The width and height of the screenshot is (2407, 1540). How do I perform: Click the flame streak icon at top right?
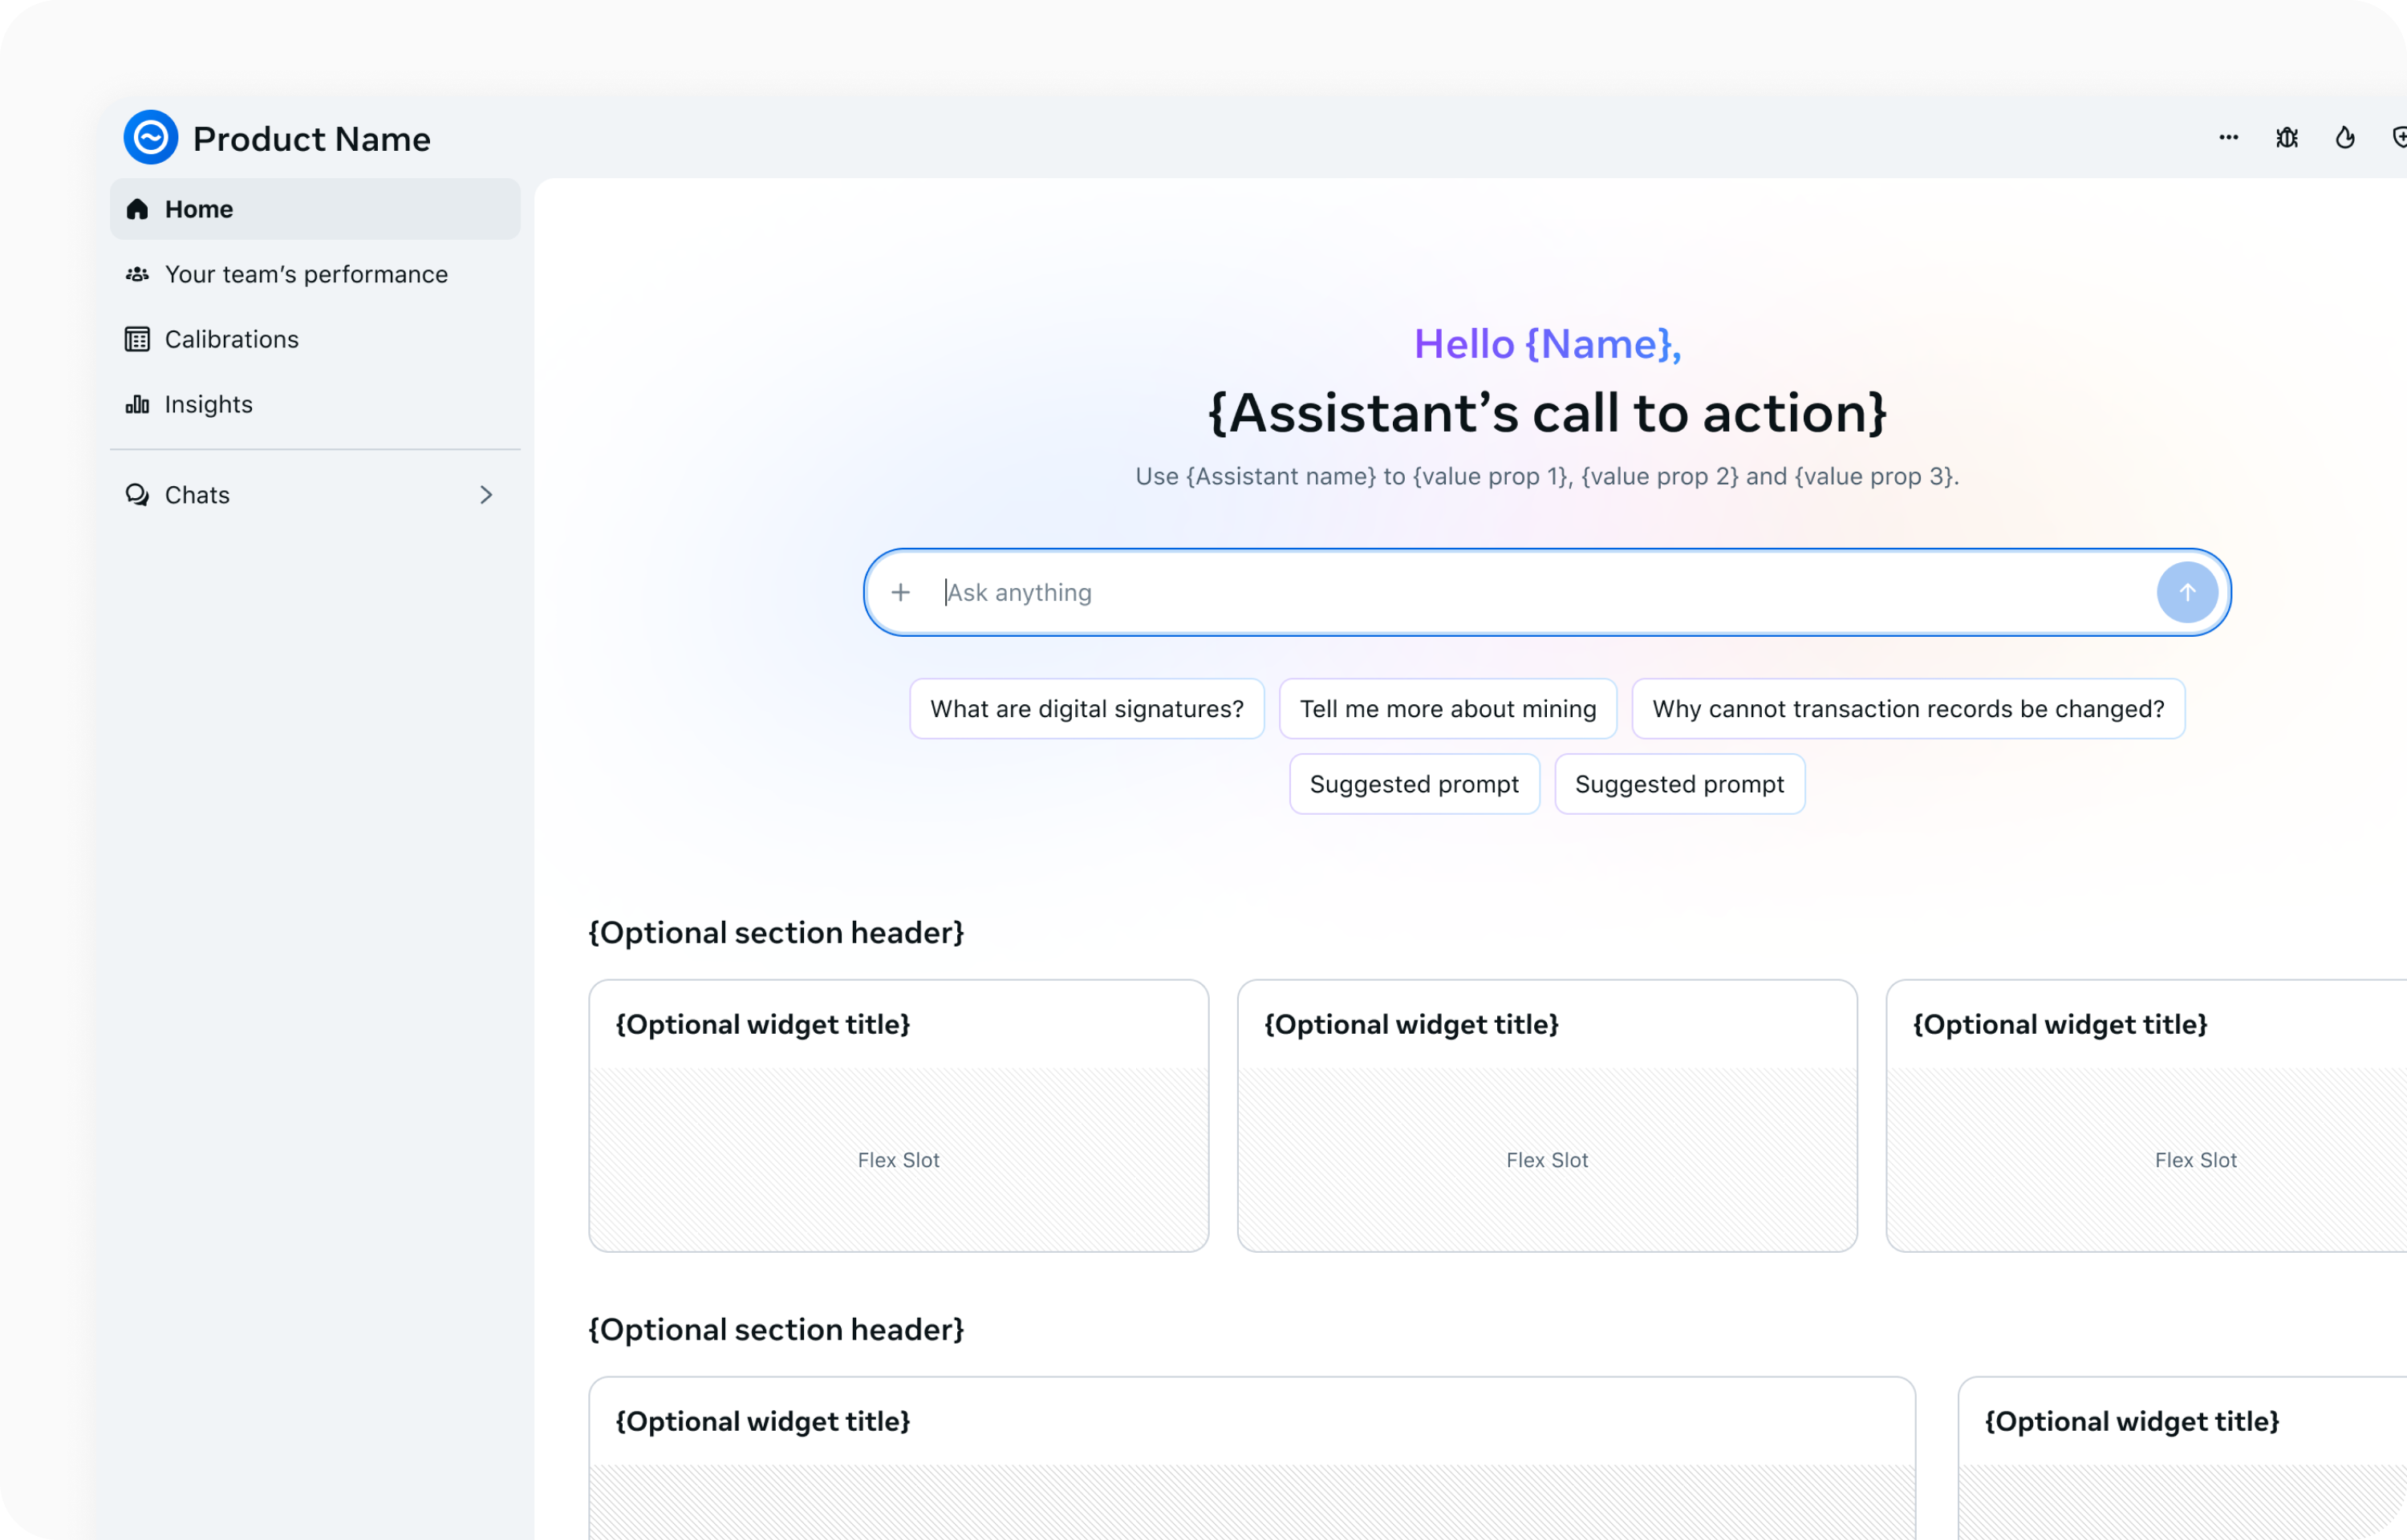[2345, 137]
